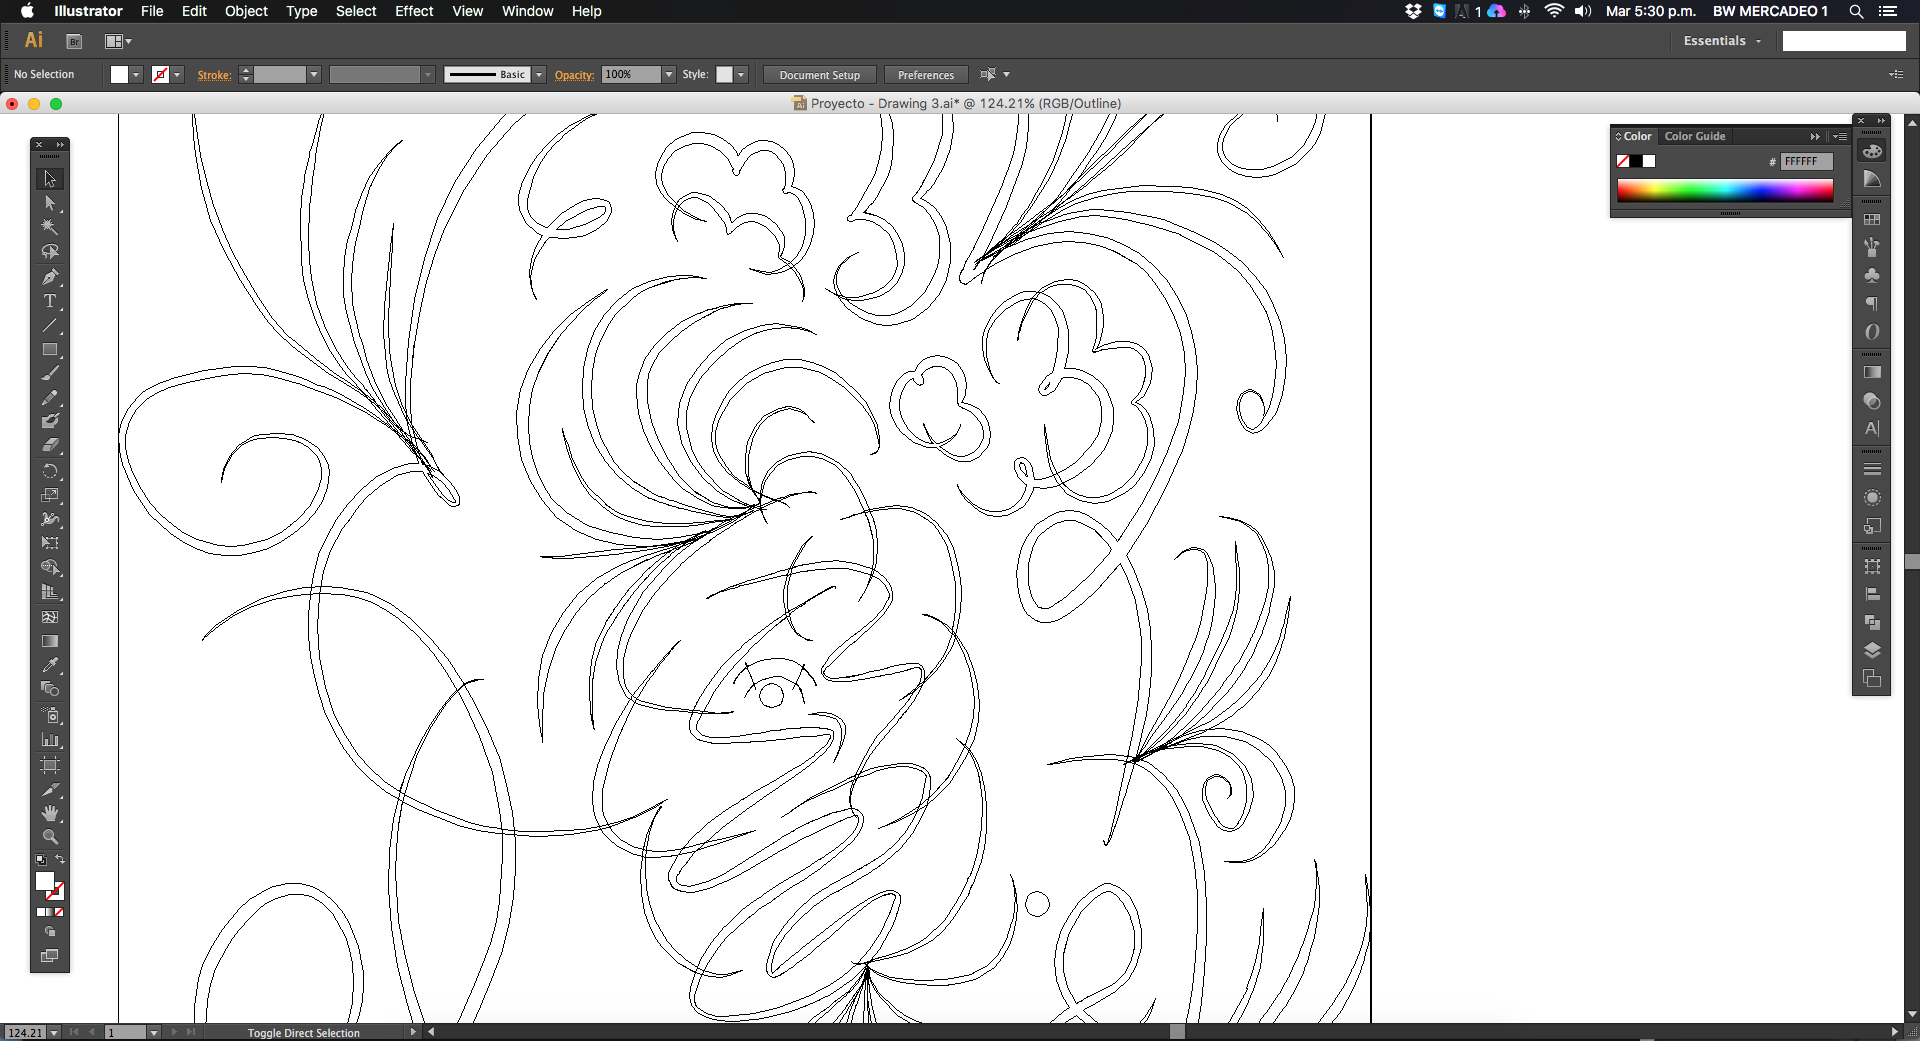Reset to default fill and stroke
This screenshot has height=1041, width=1920.
coord(41,860)
